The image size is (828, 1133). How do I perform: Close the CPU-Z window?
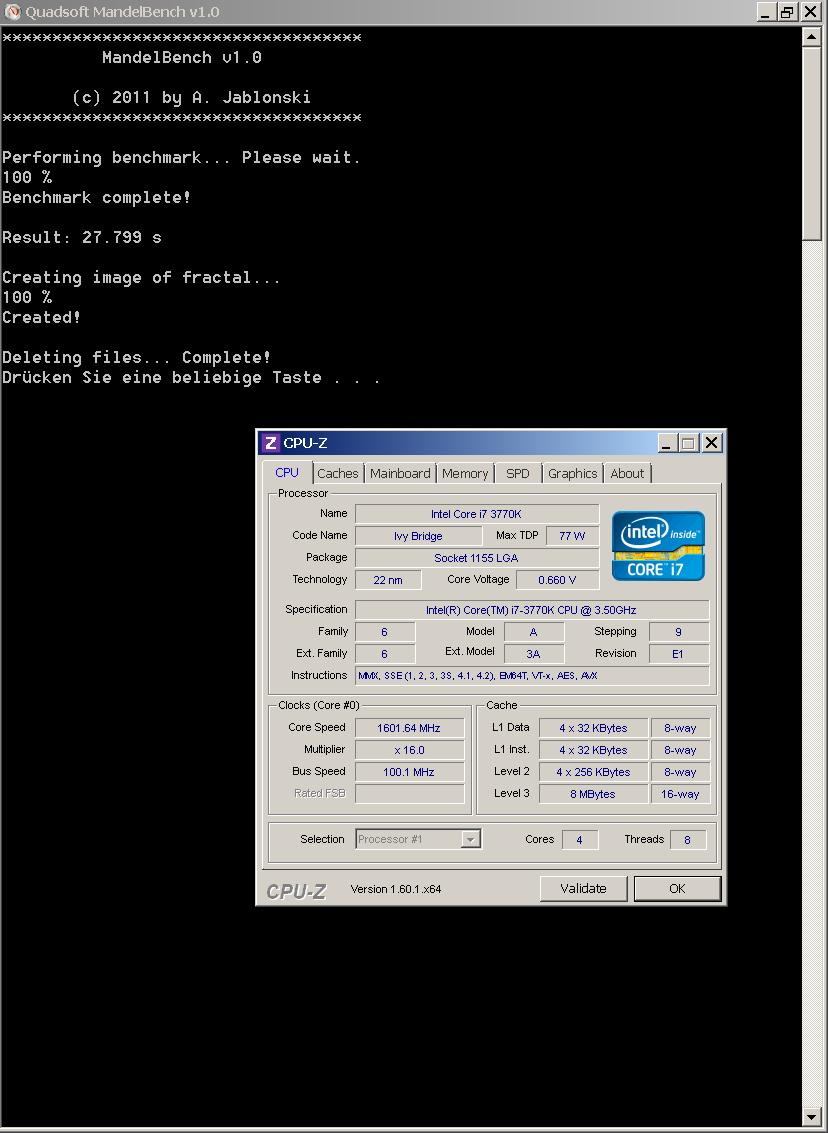(712, 443)
